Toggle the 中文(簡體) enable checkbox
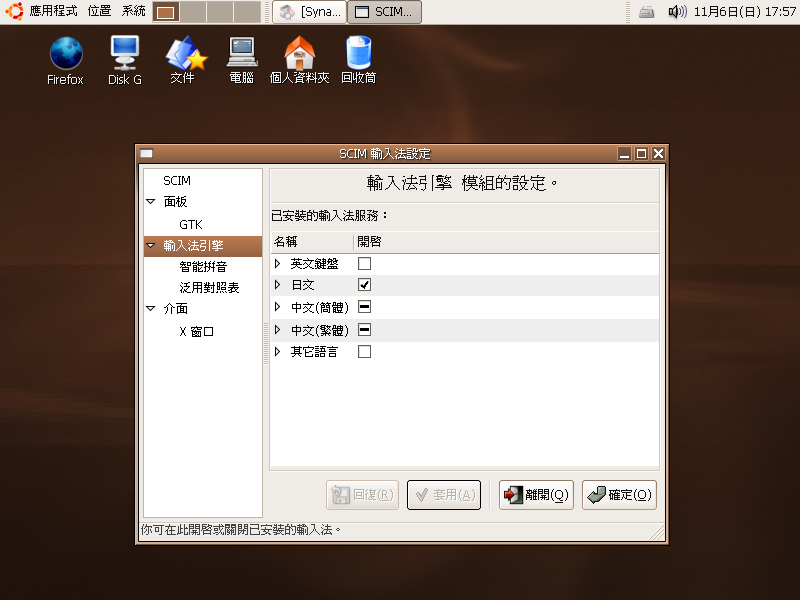 click(364, 307)
